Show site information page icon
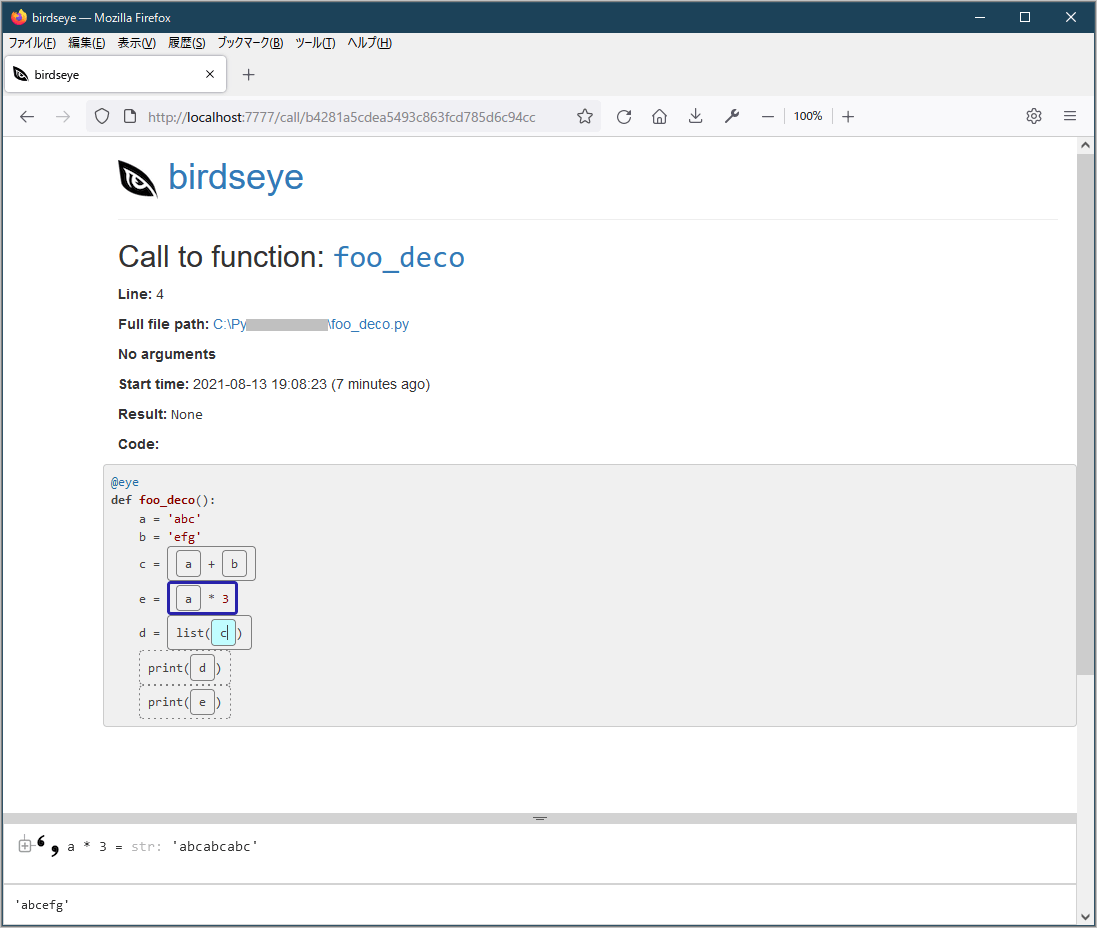 pyautogui.click(x=130, y=117)
